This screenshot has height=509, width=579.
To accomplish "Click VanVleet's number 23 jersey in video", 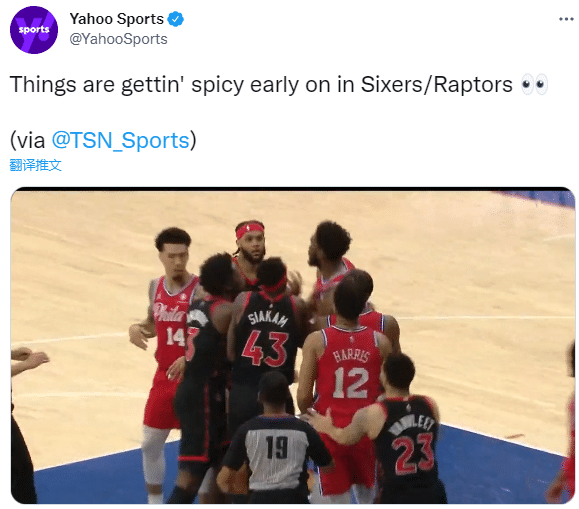I will (411, 441).
